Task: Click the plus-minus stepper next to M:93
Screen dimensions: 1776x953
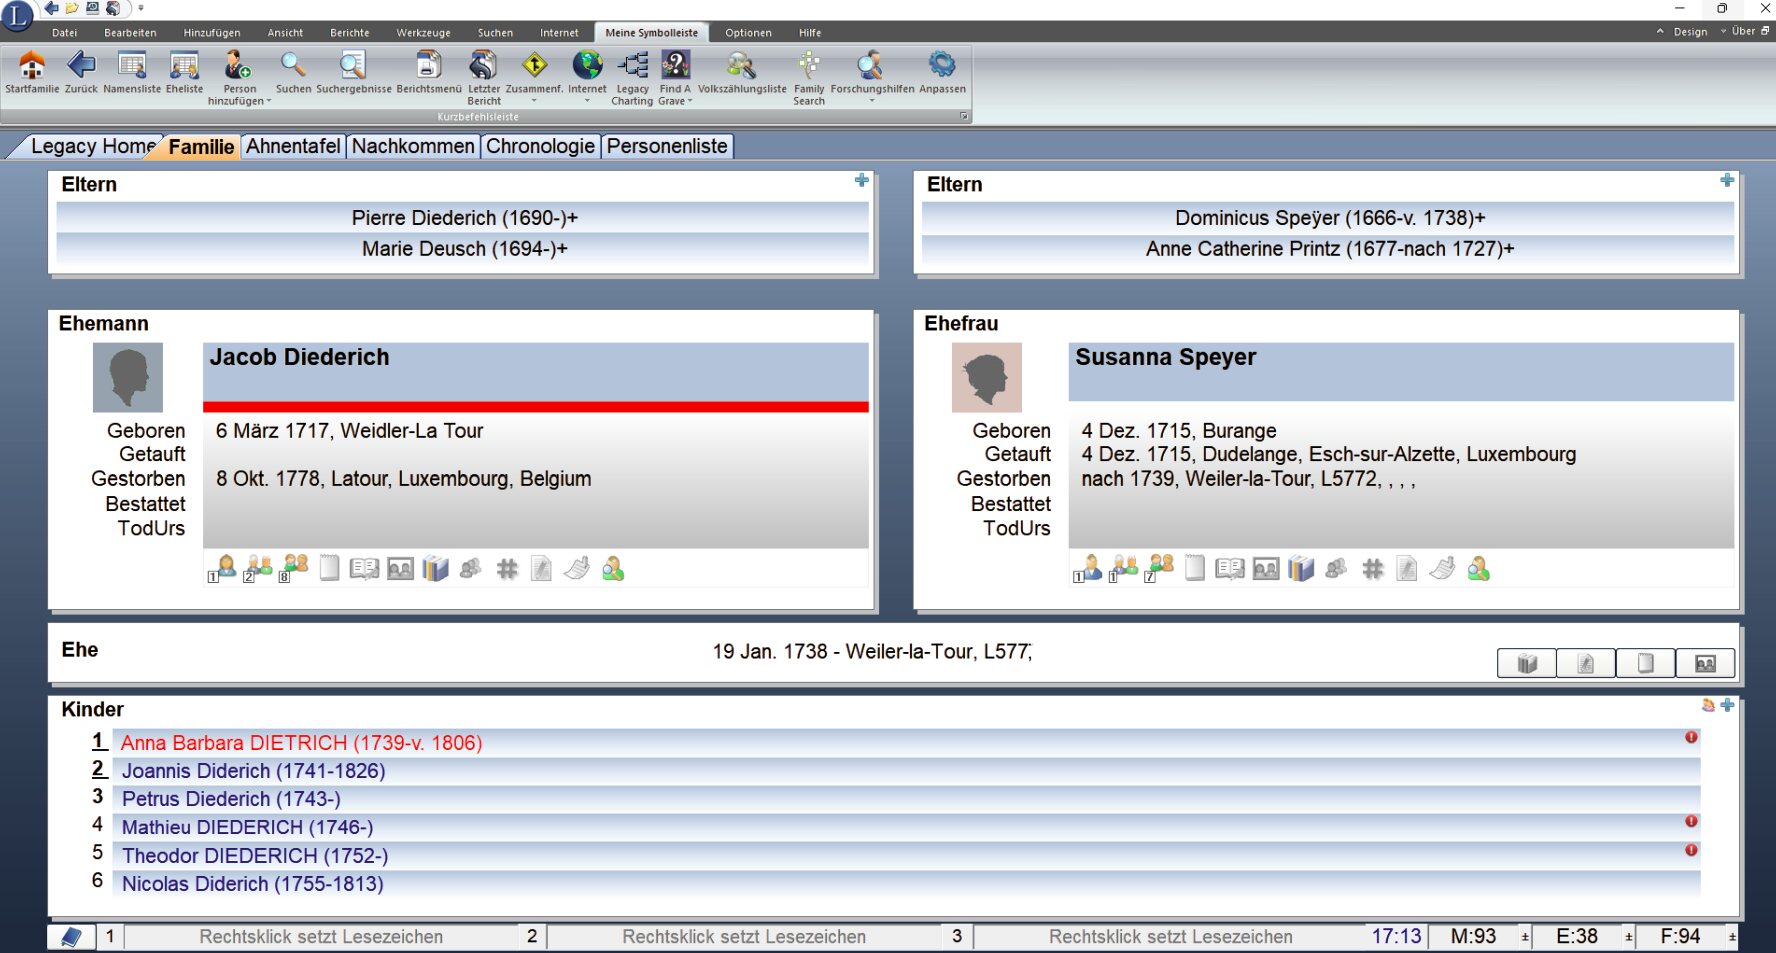Action: (1525, 937)
